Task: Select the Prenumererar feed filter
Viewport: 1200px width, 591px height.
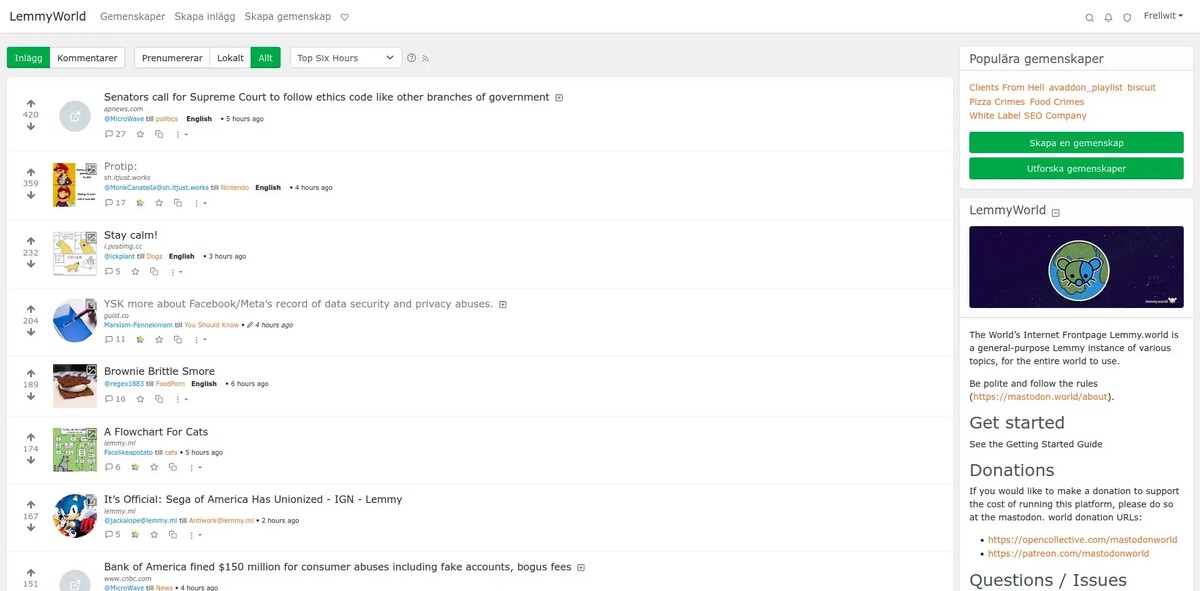Action: point(172,58)
